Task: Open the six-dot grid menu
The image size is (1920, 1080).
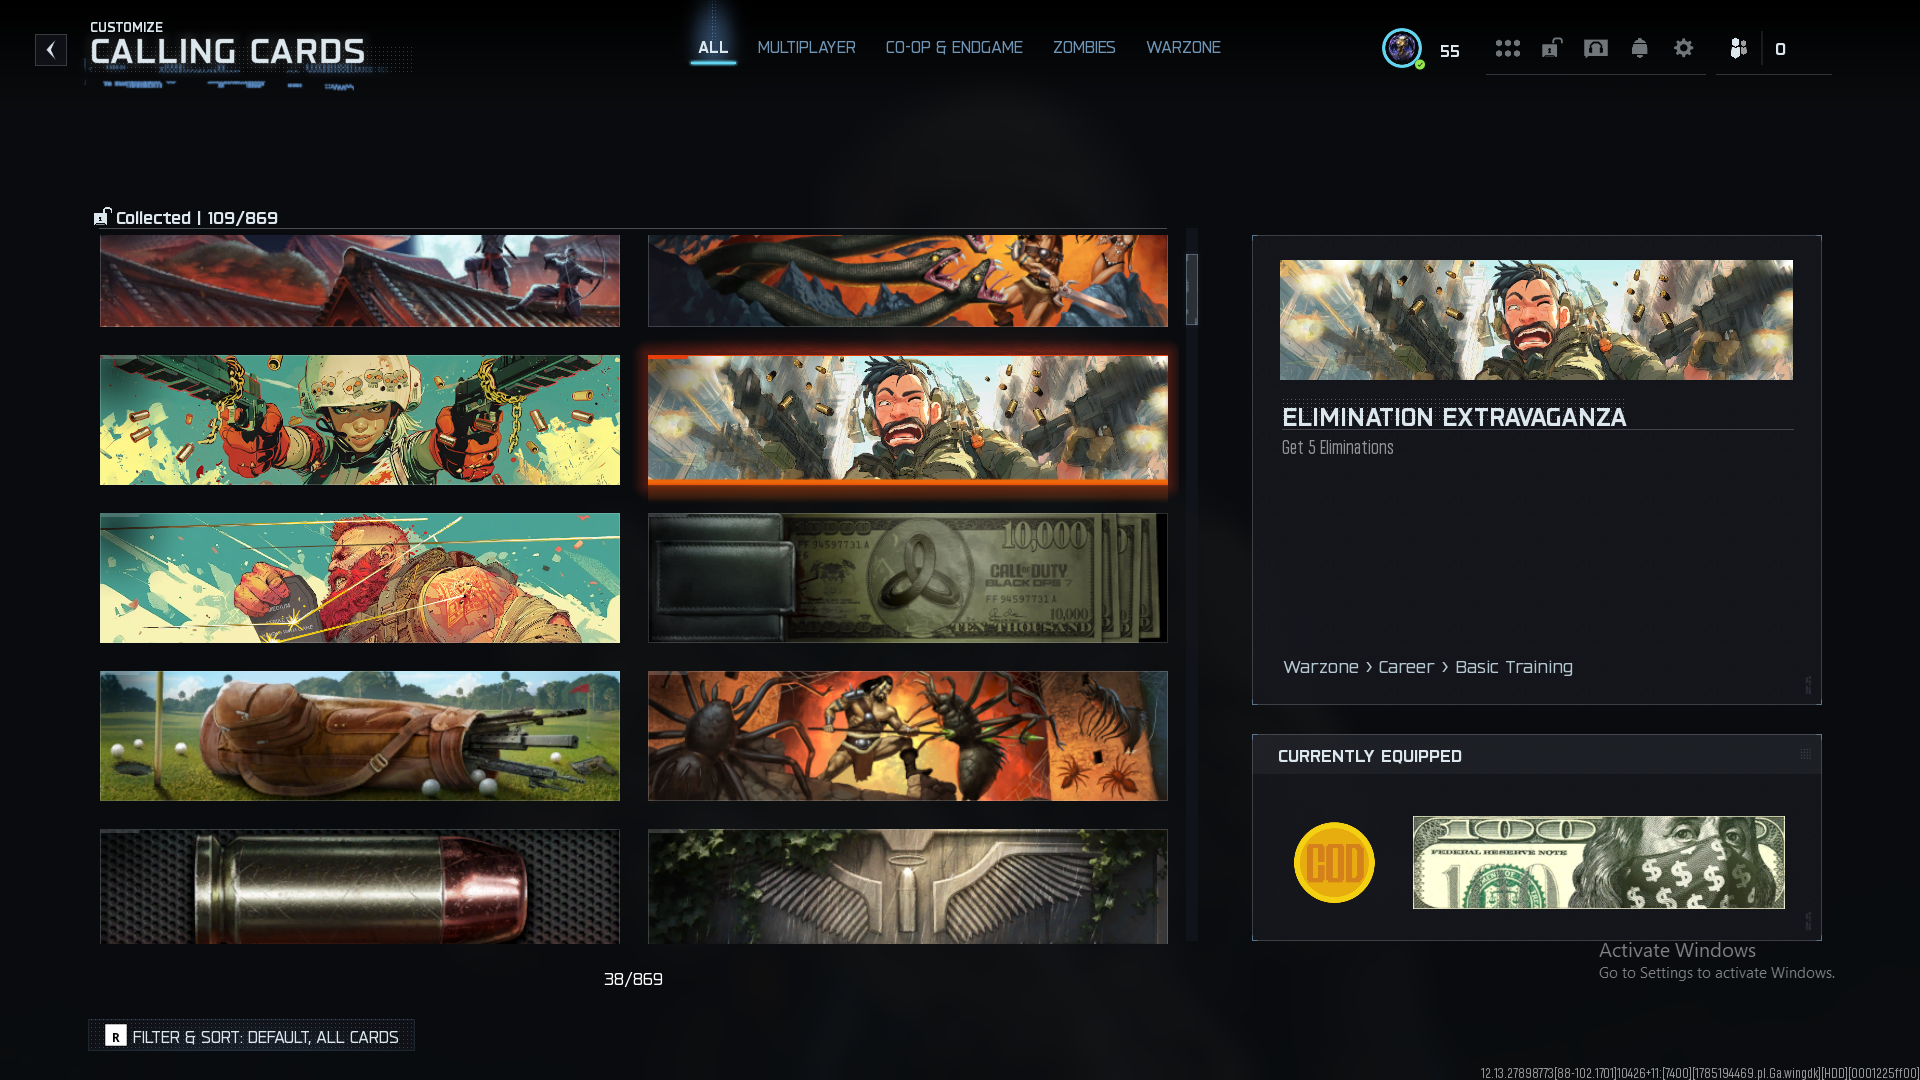Action: click(x=1508, y=48)
